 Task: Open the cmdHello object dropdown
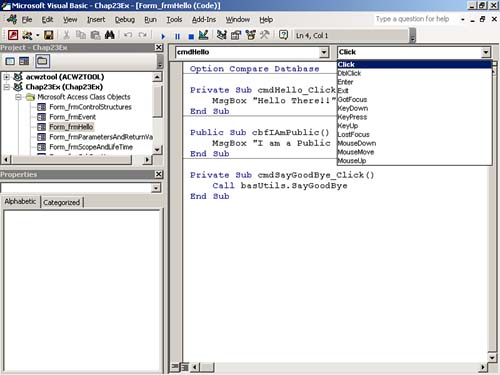(324, 52)
